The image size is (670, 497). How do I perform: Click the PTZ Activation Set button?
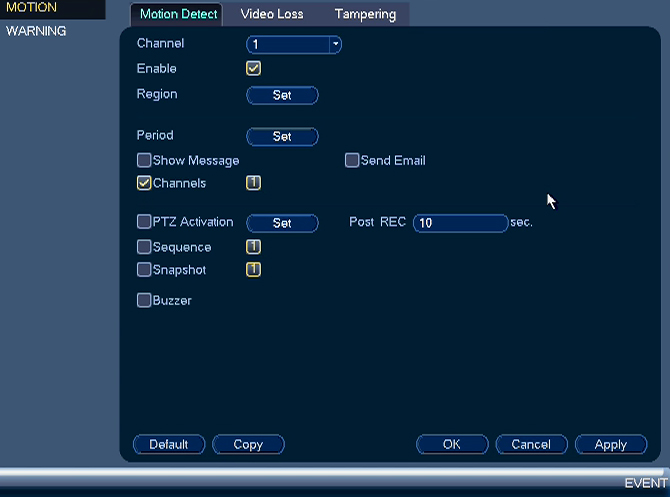click(282, 223)
